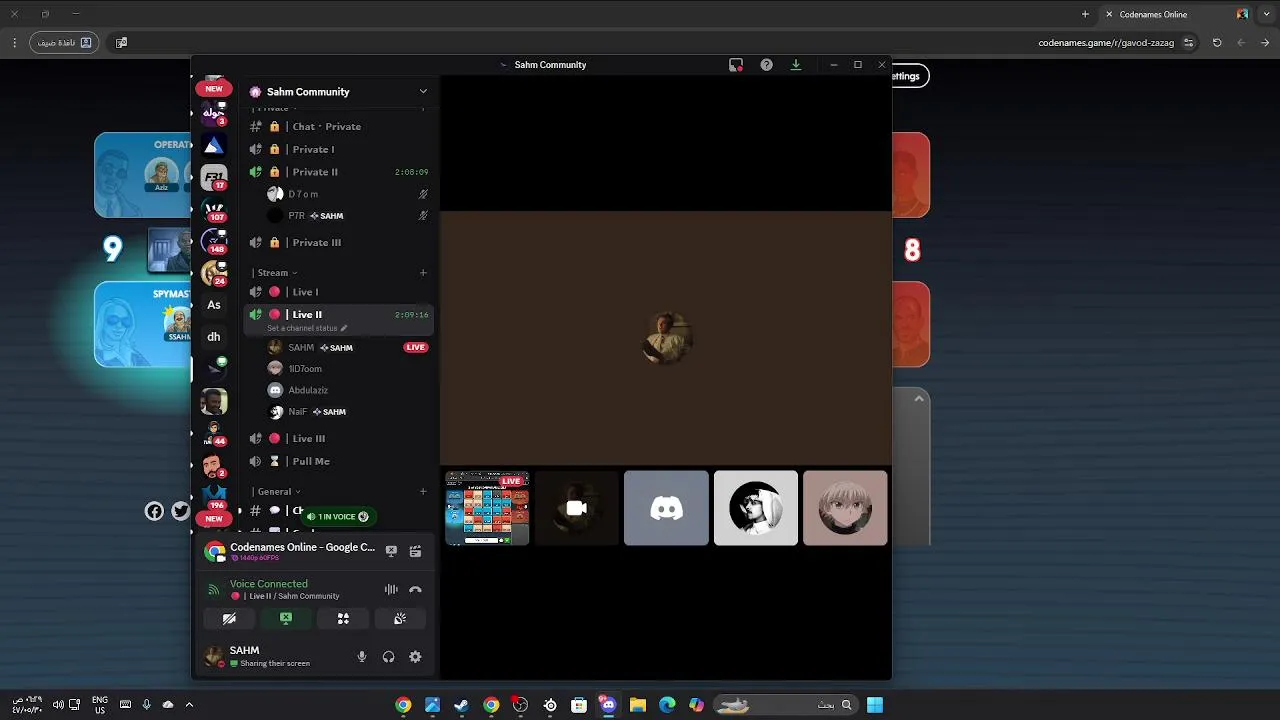Join the Live I voice channel
The image size is (1280, 720).
tap(340, 292)
